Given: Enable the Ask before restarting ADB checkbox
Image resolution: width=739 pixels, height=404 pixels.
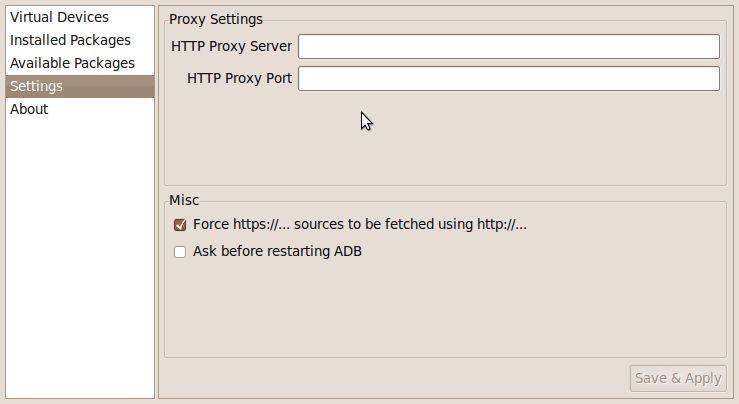Looking at the screenshot, I should click(180, 252).
